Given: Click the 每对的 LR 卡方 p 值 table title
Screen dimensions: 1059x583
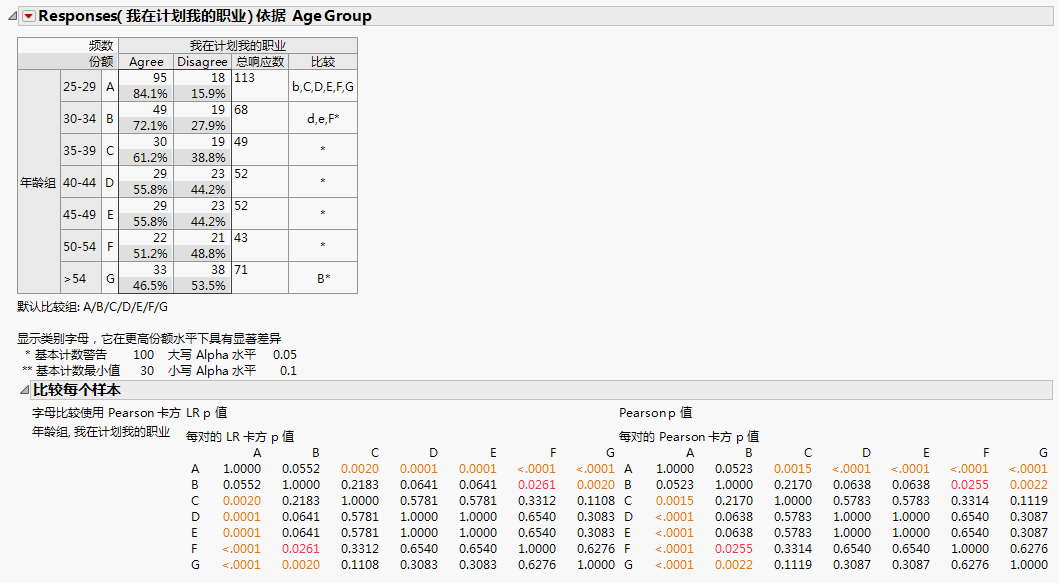Looking at the screenshot, I should tap(240, 436).
